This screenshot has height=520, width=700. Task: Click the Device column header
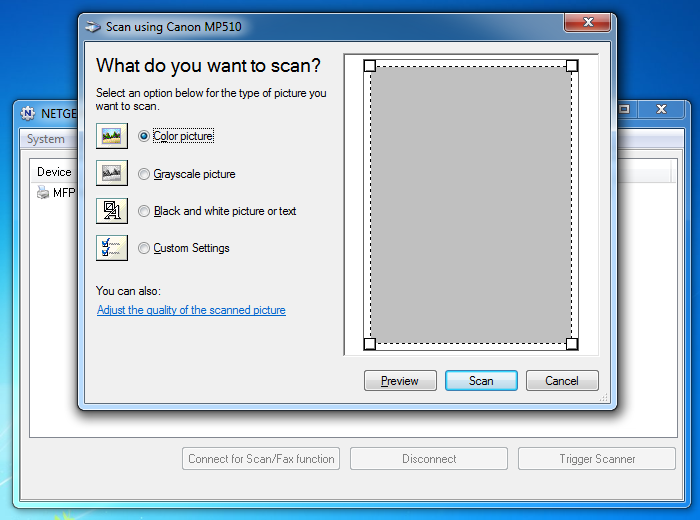click(54, 172)
